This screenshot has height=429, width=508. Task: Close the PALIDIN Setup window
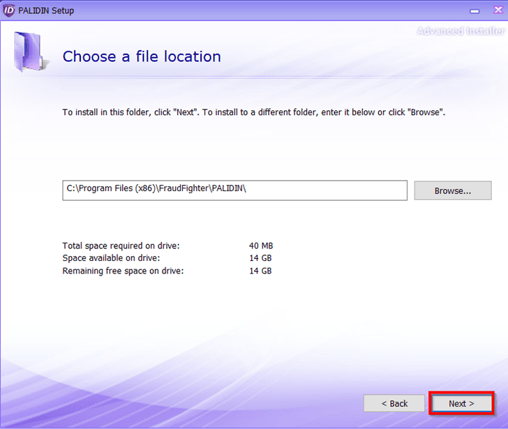pyautogui.click(x=498, y=10)
